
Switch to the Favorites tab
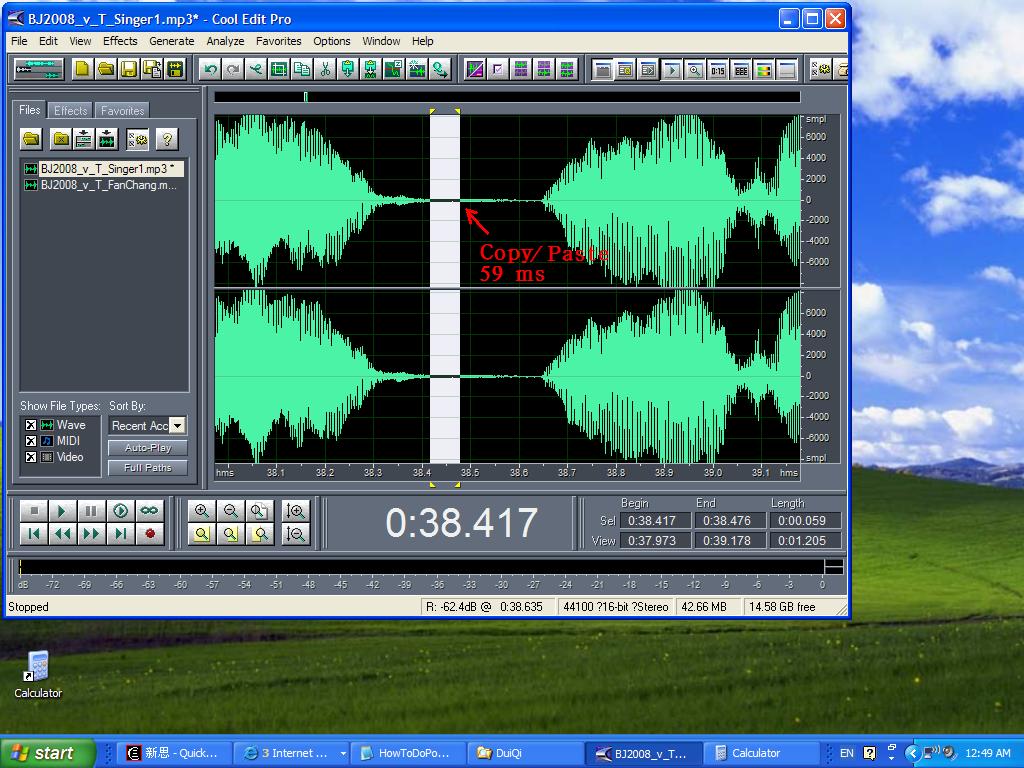click(123, 110)
